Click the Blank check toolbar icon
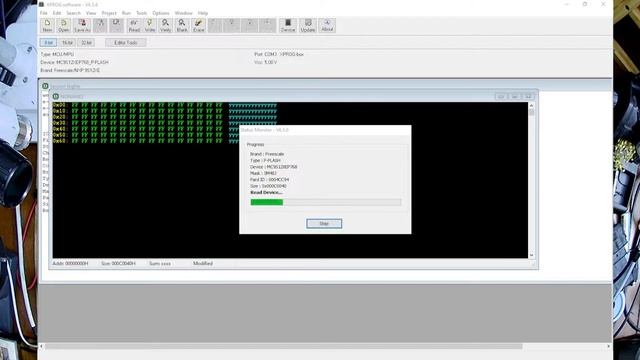This screenshot has height=360, width=640. point(182,25)
